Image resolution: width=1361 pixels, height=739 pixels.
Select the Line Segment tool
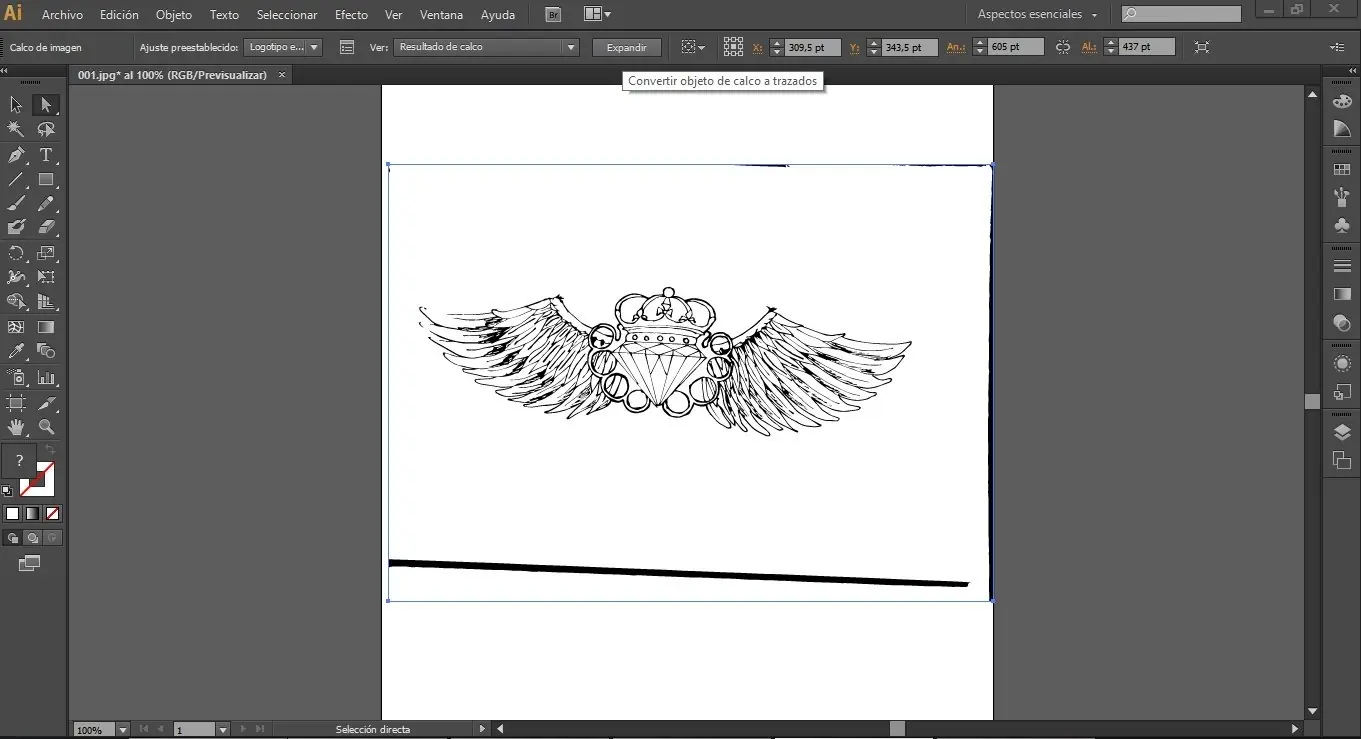[16, 179]
